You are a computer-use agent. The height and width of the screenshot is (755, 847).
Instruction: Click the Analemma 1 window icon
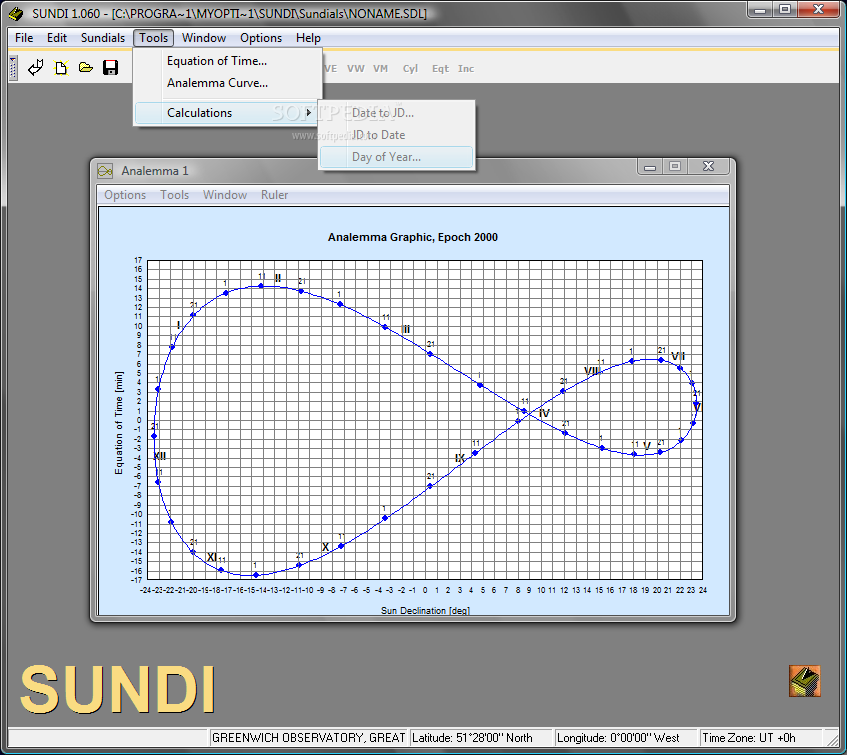[105, 171]
